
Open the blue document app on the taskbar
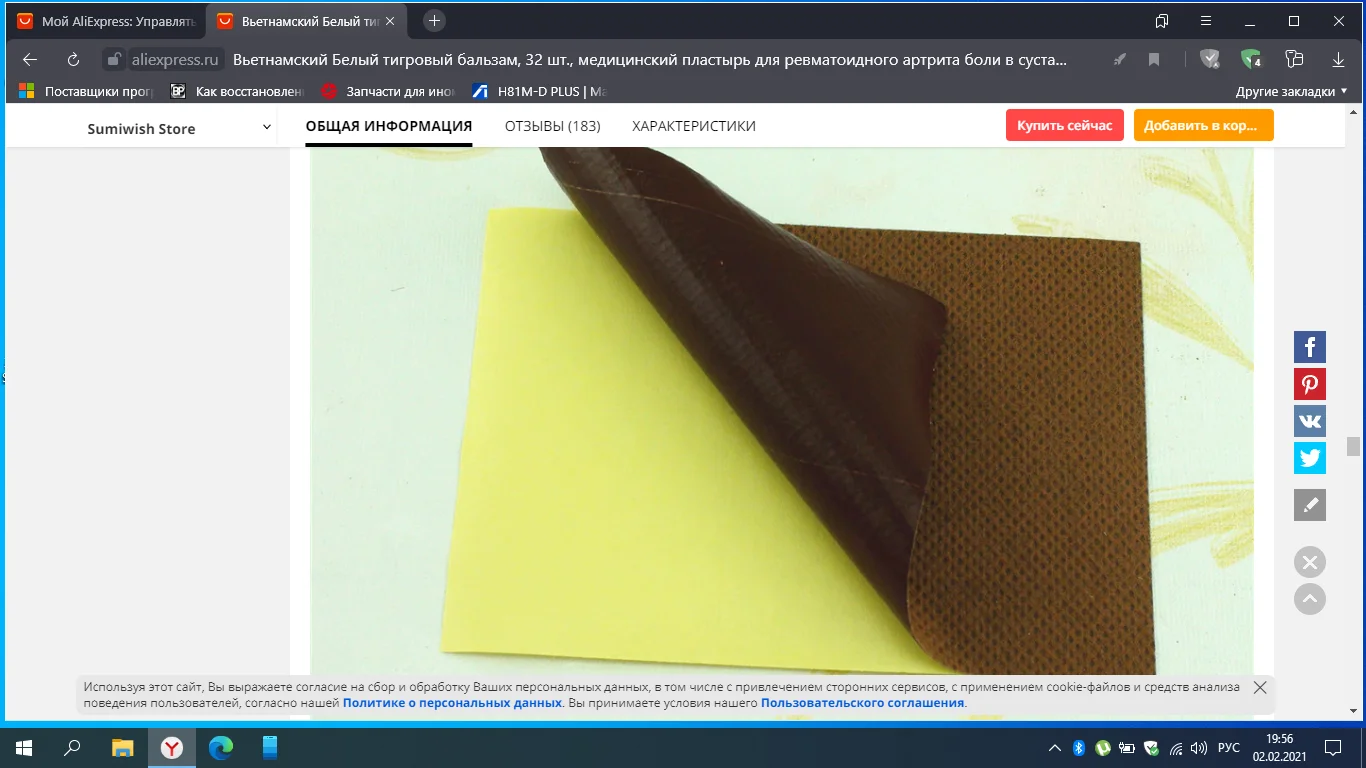click(270, 747)
